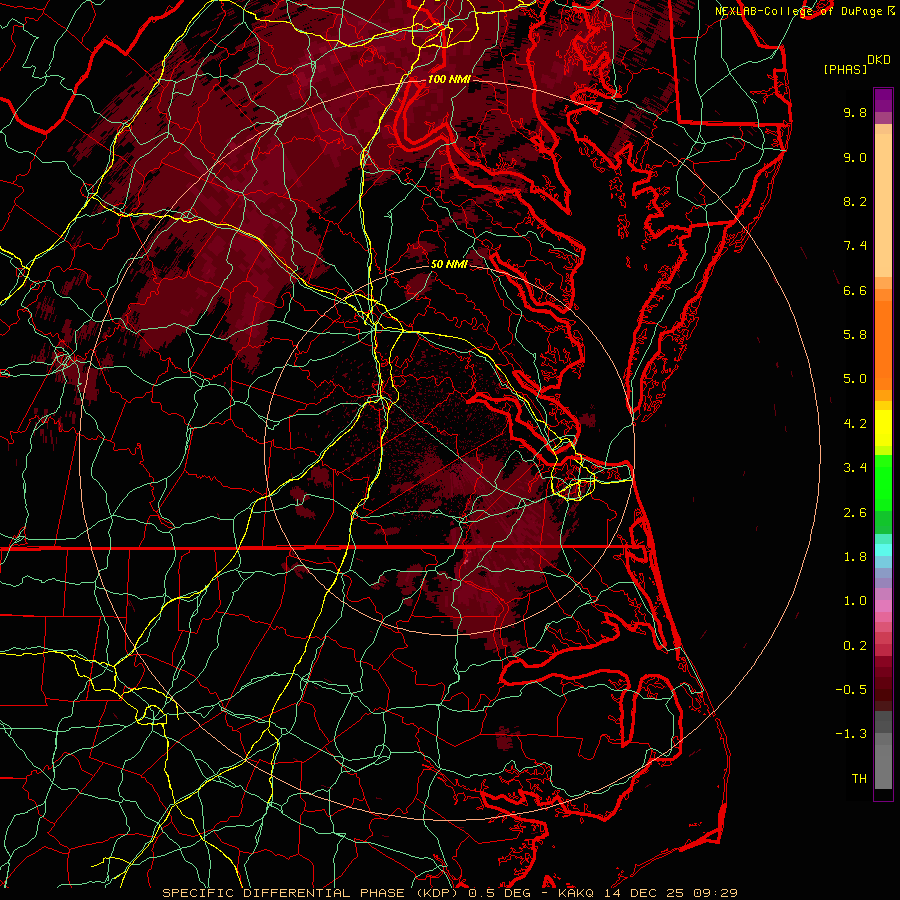Click the 14 DEC 25 09:29 timestamp
Image resolution: width=900 pixels, height=900 pixels.
(670, 893)
